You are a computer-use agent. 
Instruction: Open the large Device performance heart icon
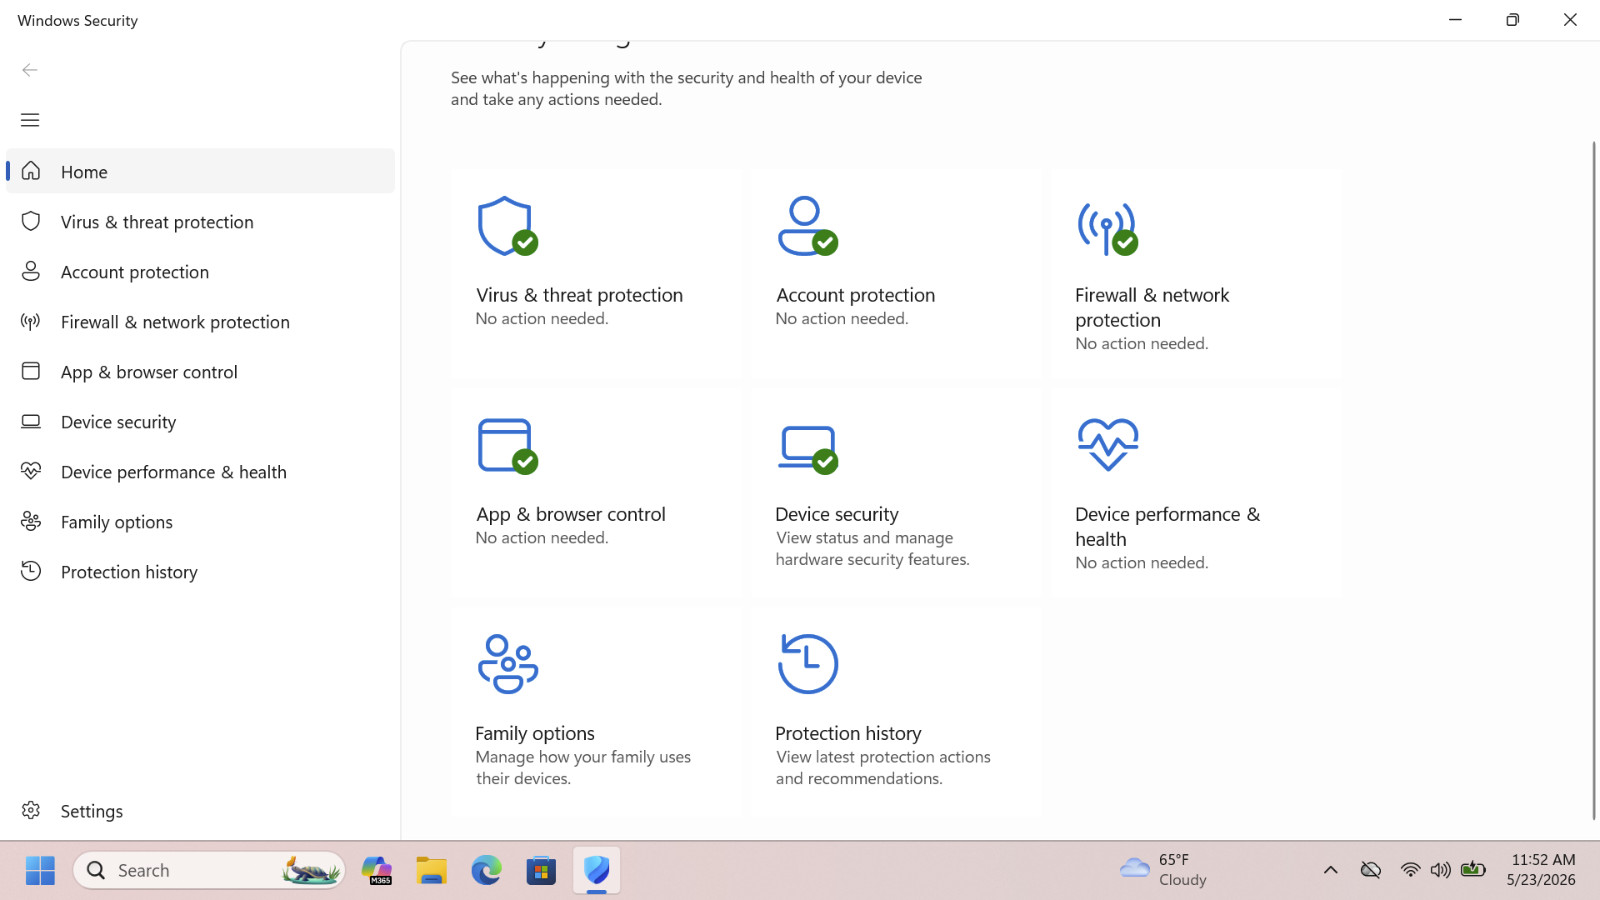coord(1108,444)
